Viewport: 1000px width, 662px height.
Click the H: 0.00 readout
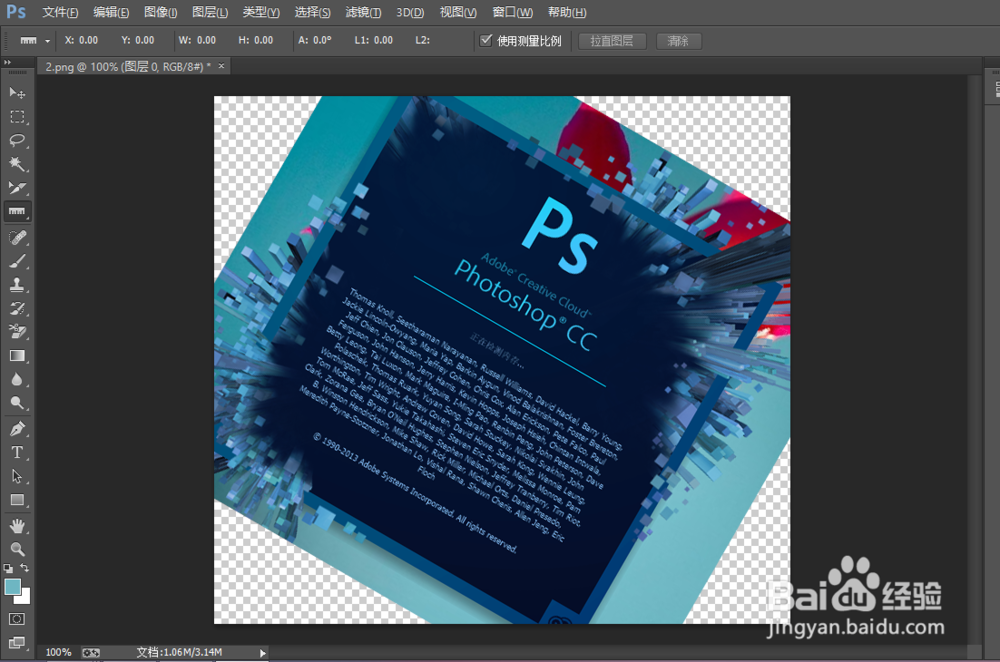pyautogui.click(x=256, y=40)
